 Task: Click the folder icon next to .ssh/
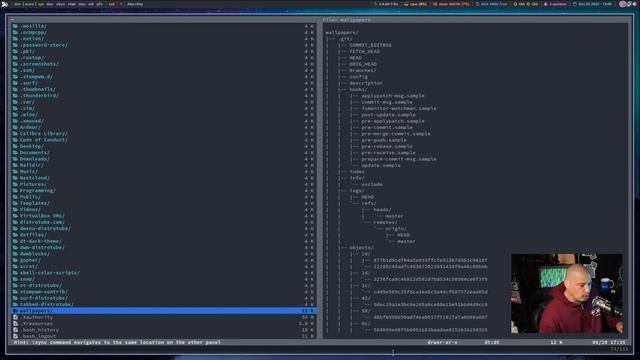click(x=15, y=70)
